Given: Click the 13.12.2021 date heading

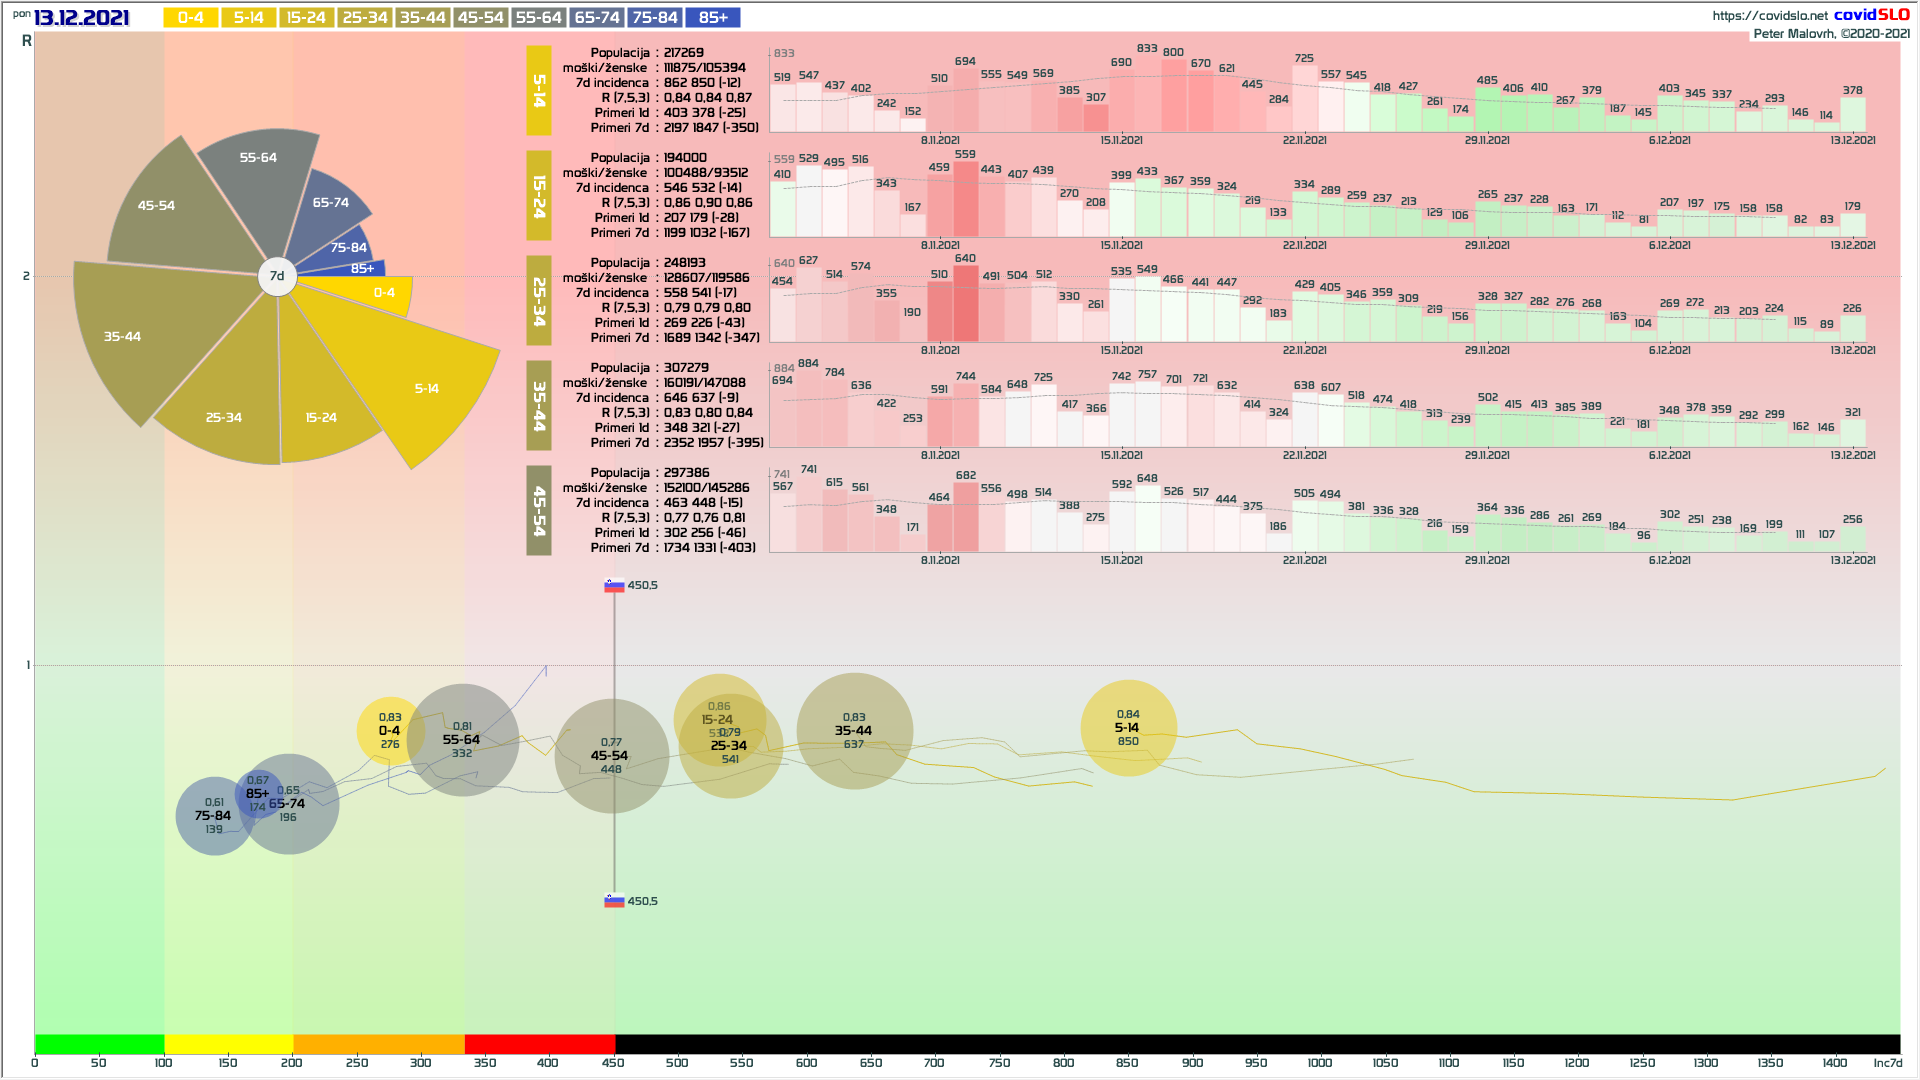Looking at the screenshot, I should point(82,18).
